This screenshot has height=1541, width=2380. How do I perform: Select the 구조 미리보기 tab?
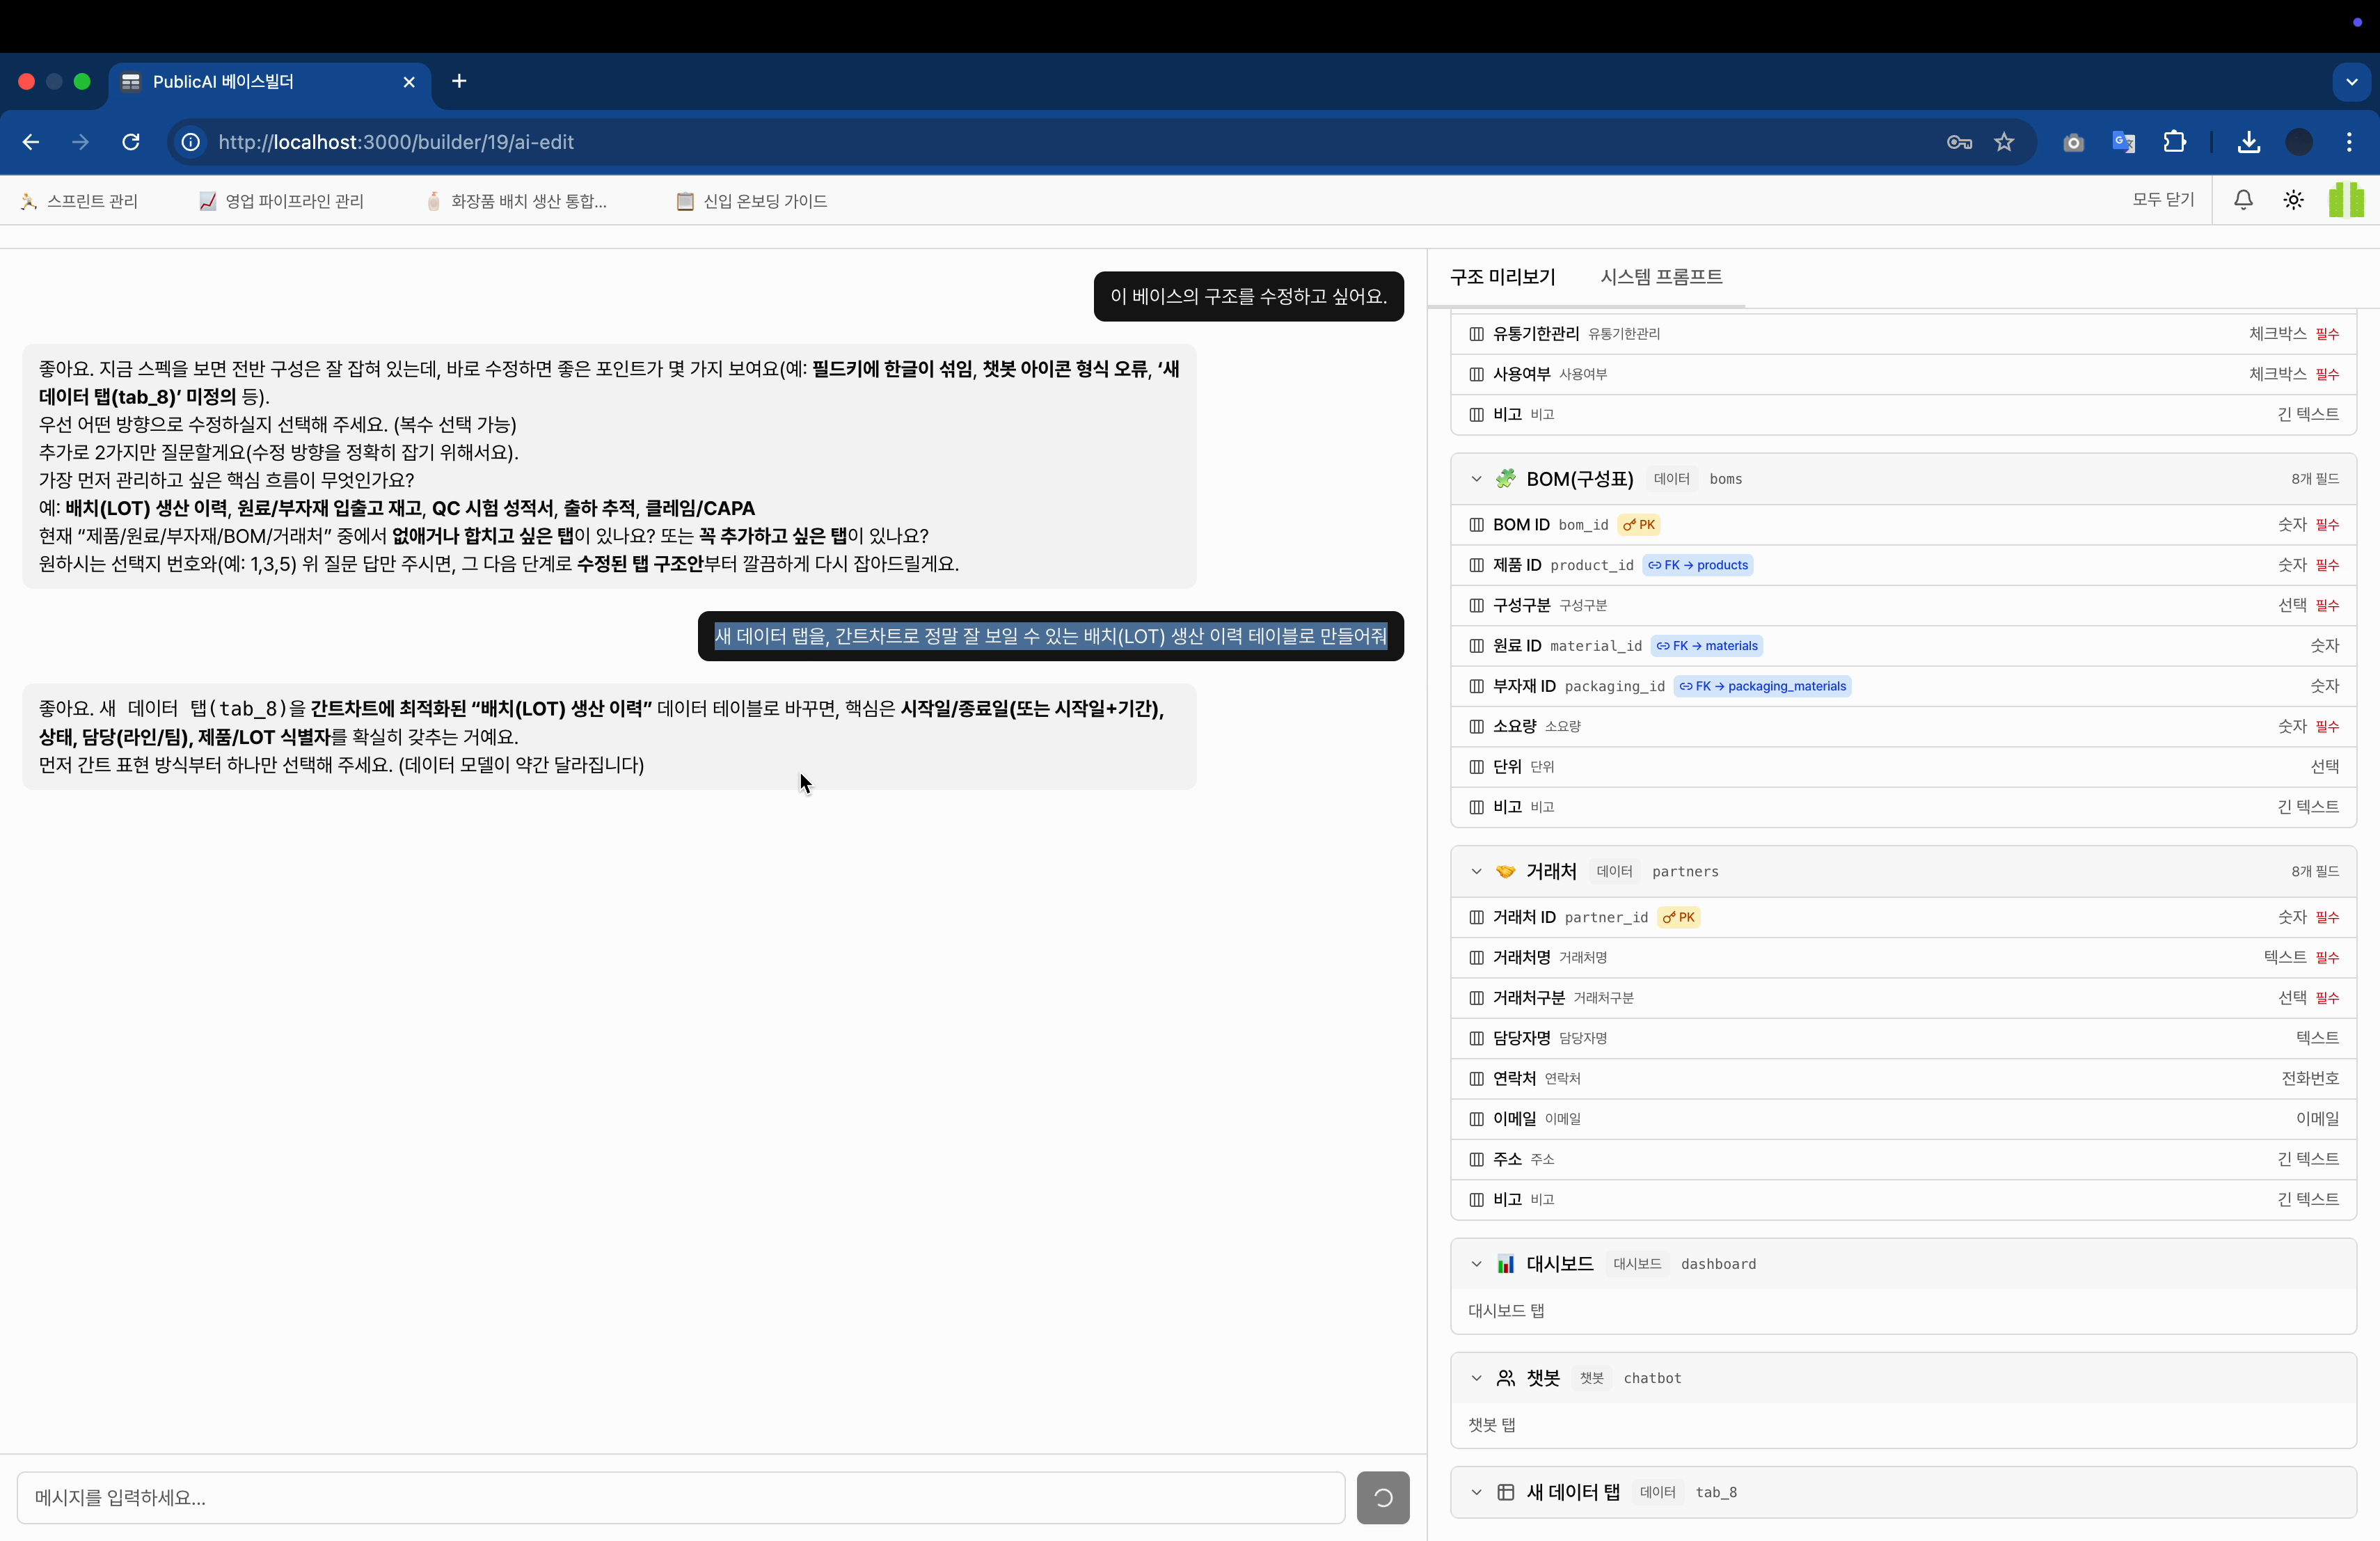tap(1502, 277)
